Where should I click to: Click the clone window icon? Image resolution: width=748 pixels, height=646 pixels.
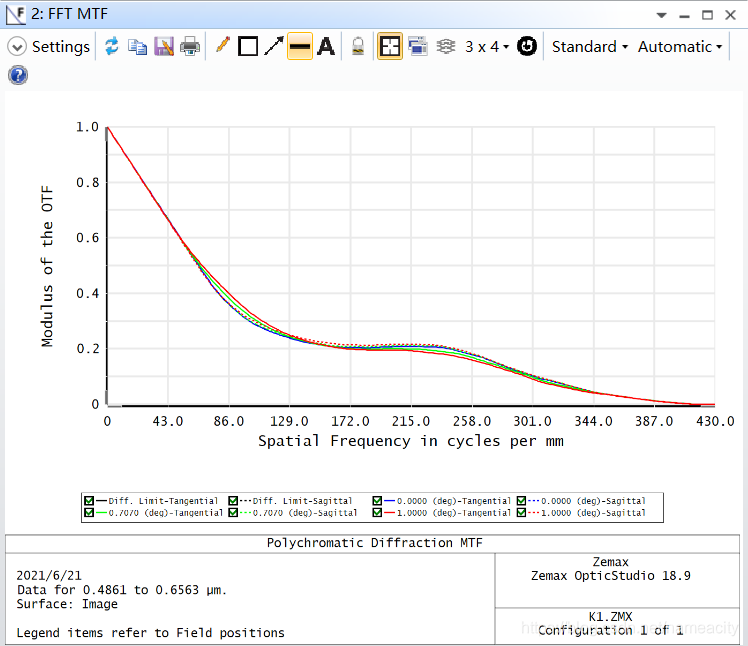click(x=418, y=46)
